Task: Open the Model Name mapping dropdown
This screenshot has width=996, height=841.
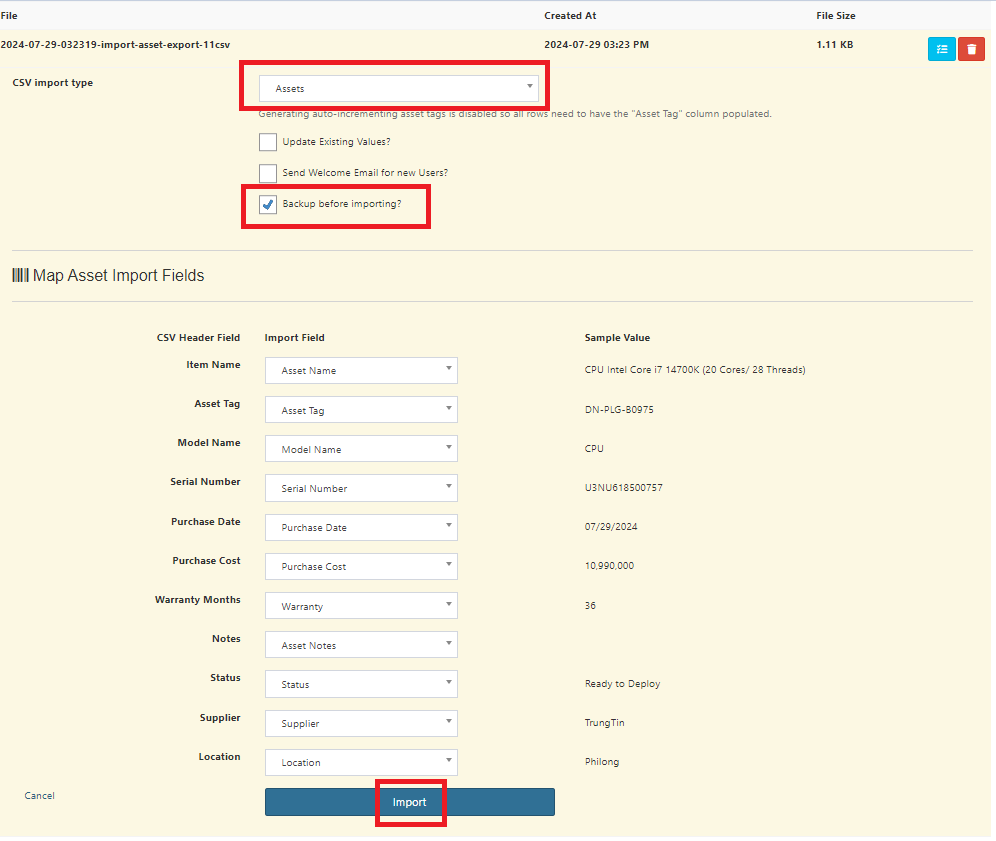Action: tap(361, 449)
